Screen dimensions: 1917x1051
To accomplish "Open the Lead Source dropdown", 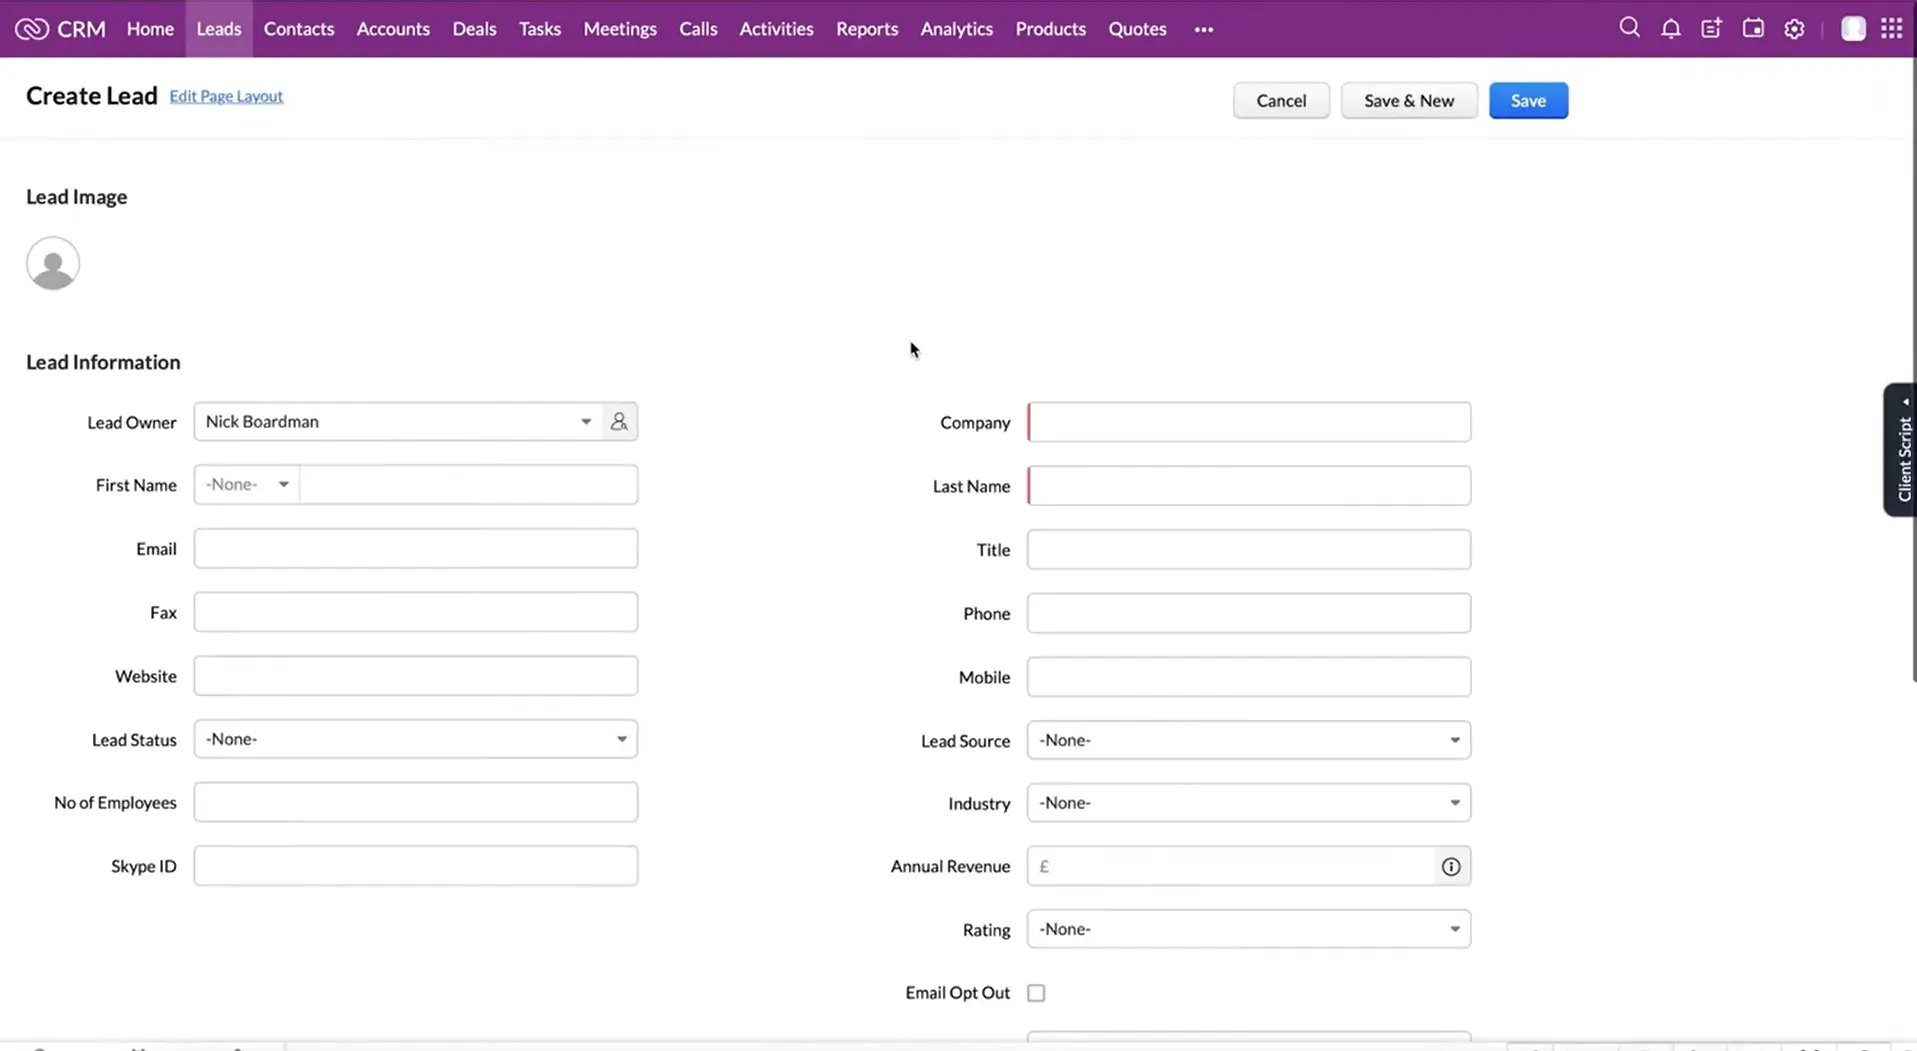I will point(1248,741).
